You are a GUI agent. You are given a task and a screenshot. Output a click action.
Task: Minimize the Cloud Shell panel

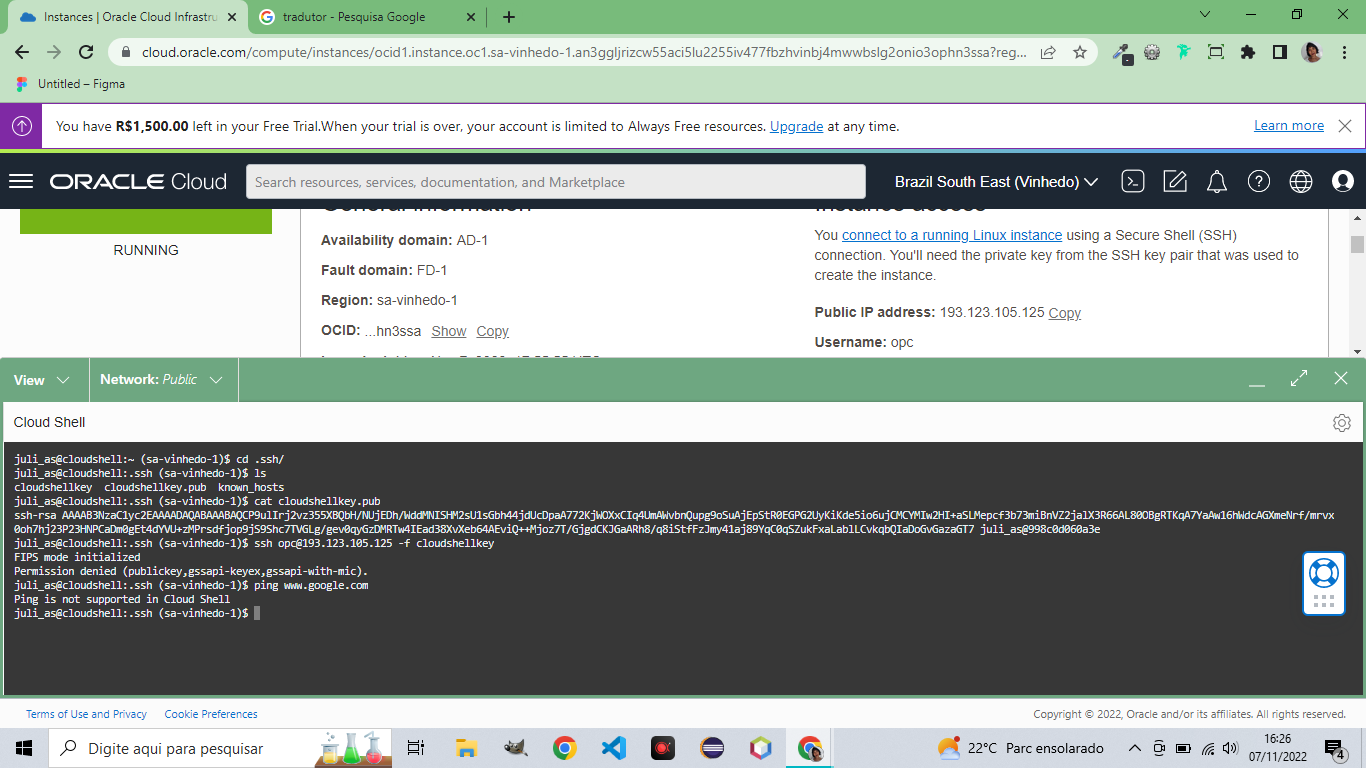click(1257, 383)
